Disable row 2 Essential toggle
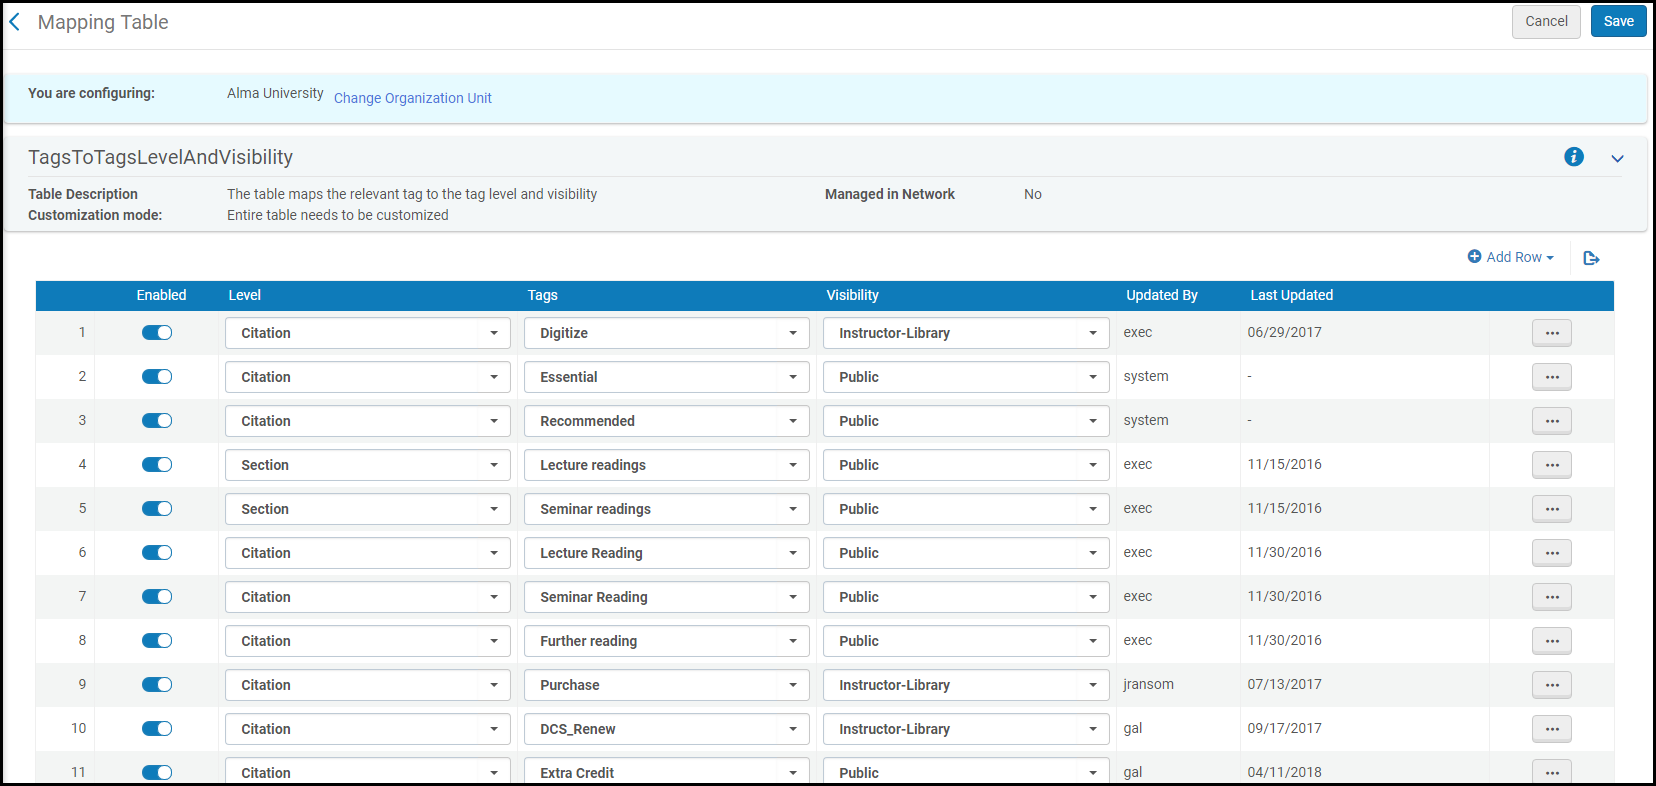This screenshot has width=1656, height=786. pyautogui.click(x=157, y=377)
